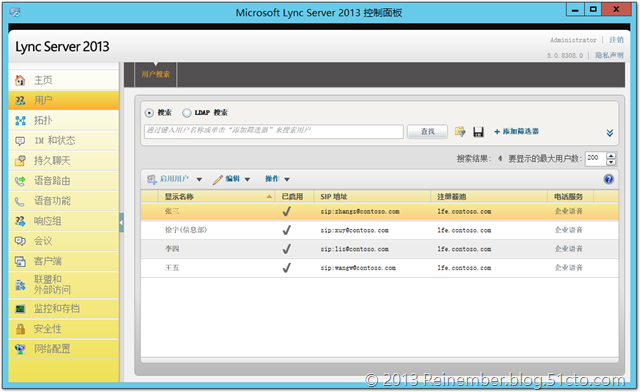Click the 语音路由 voice routing icon
This screenshot has height=392, width=640.
[20, 181]
